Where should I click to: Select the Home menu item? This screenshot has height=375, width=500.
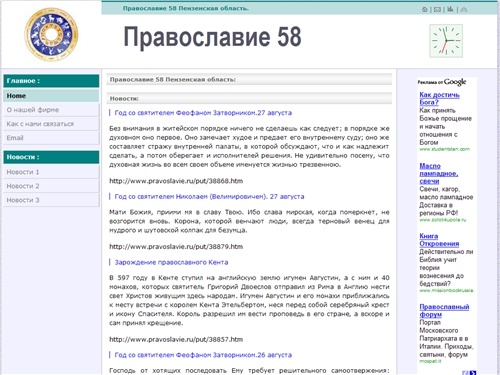click(x=51, y=96)
